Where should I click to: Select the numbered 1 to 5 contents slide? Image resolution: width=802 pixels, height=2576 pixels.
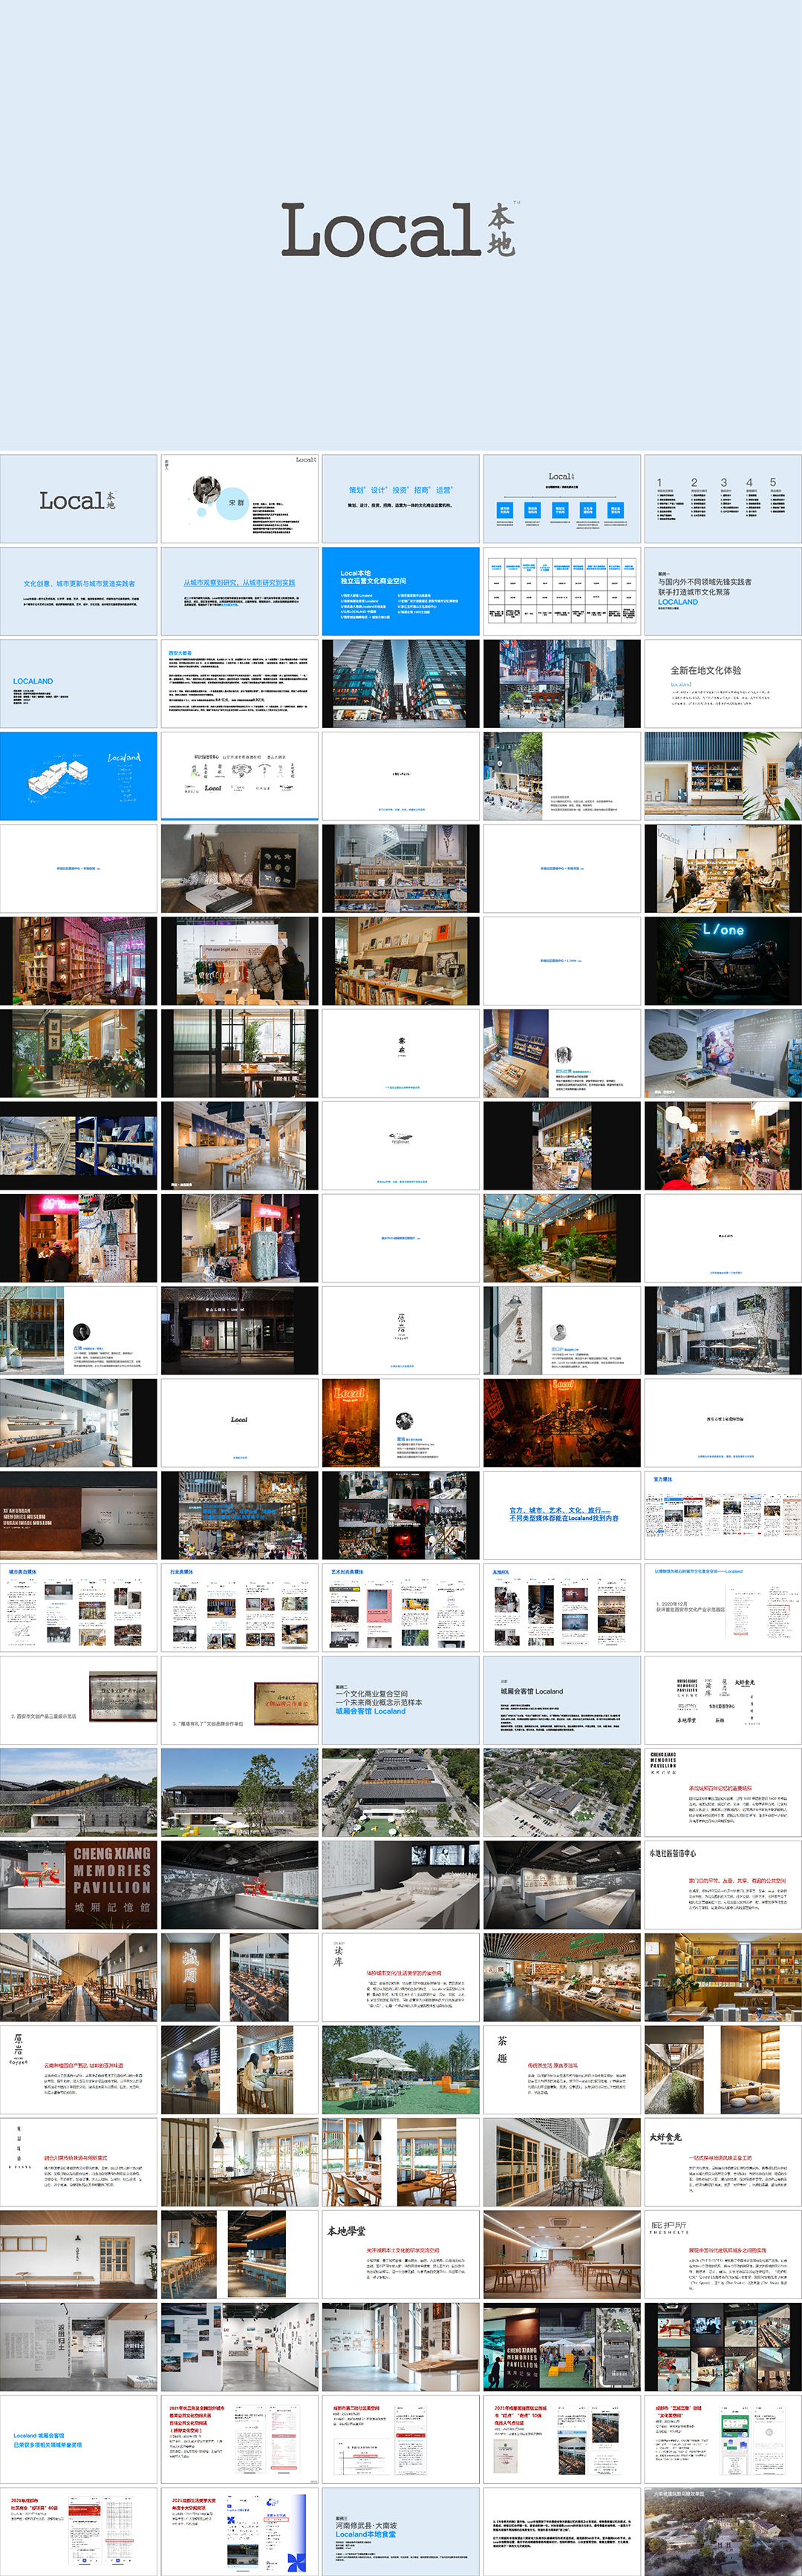722,499
